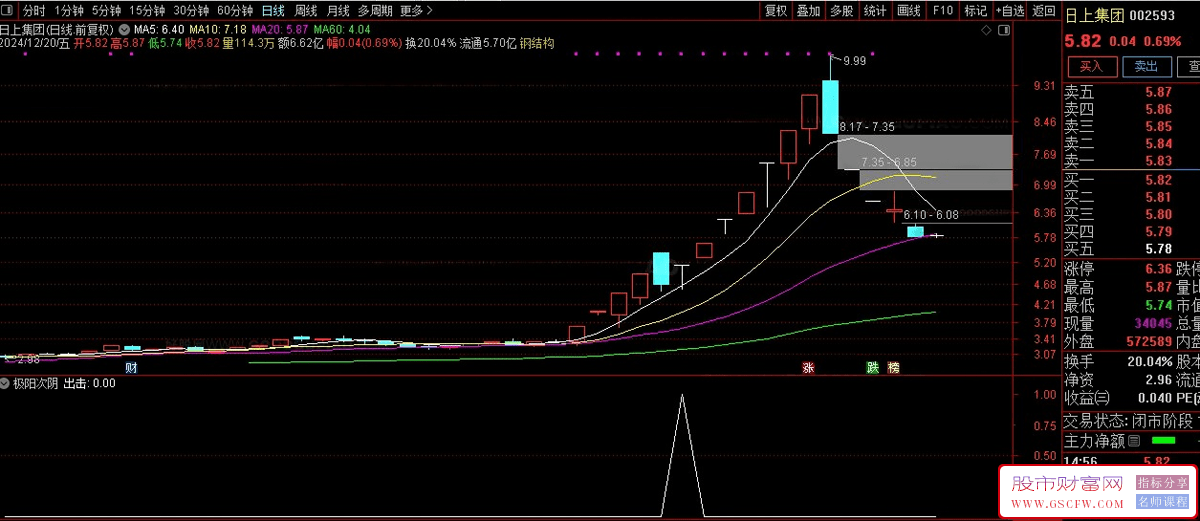Viewport: 1200px width, 521px height.
Task: Open the 股市财富网 website logo link
Action: 1068,484
